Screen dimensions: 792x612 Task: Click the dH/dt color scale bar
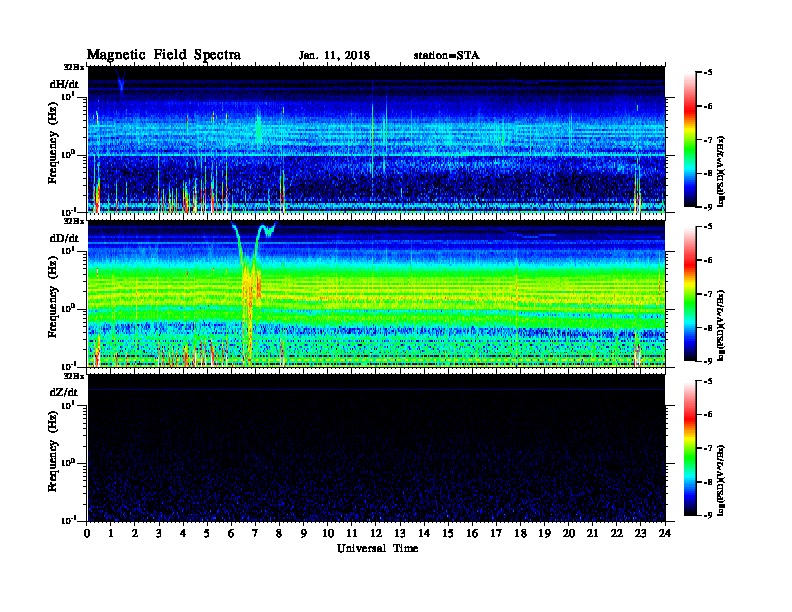(690, 139)
